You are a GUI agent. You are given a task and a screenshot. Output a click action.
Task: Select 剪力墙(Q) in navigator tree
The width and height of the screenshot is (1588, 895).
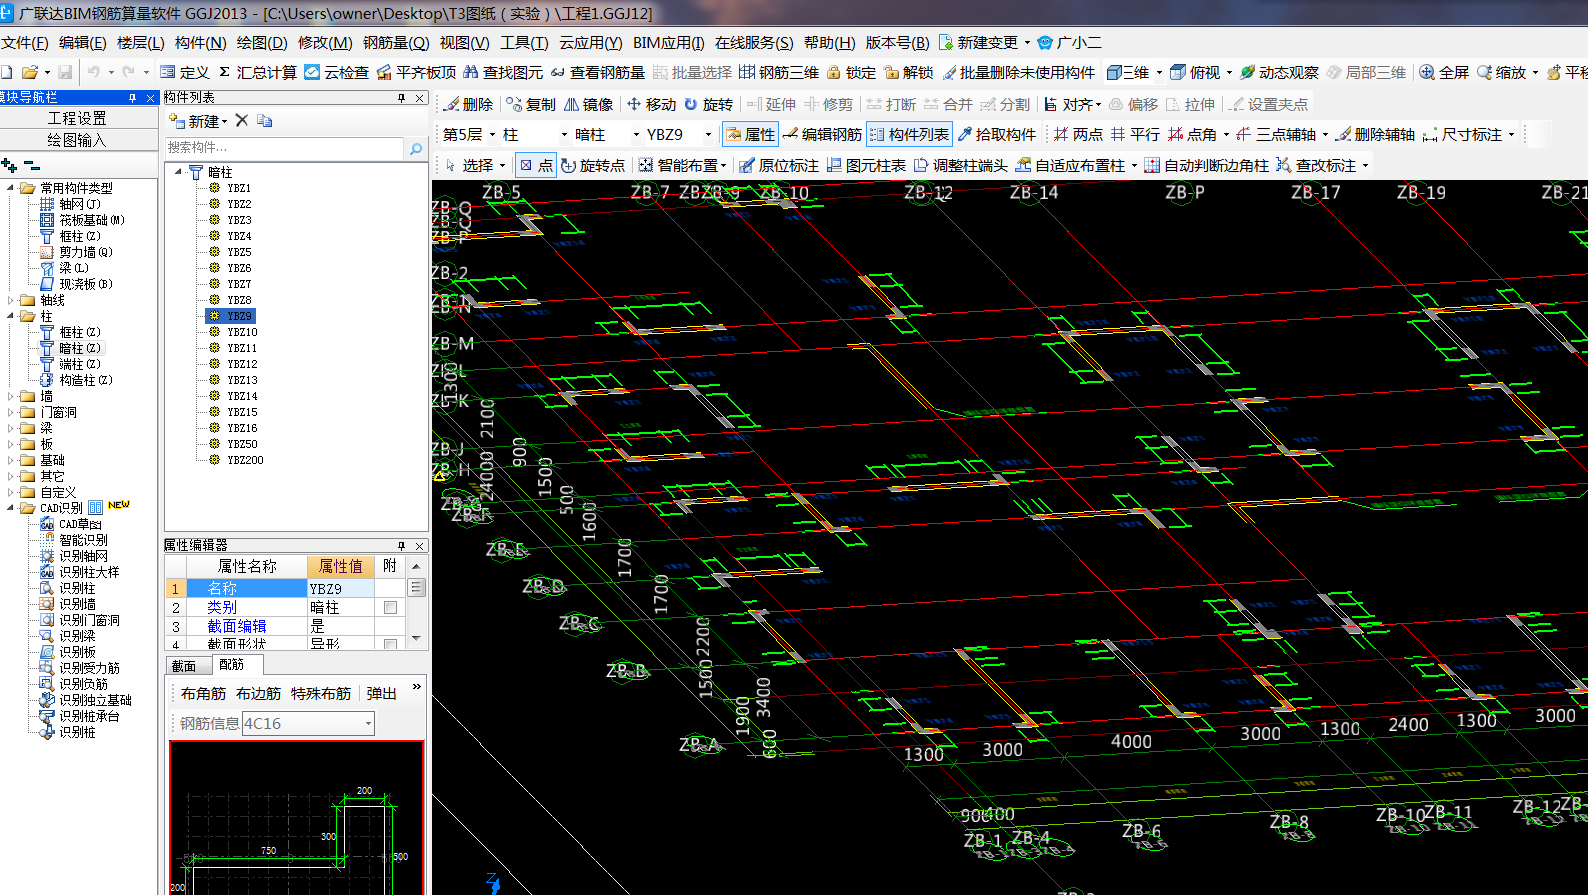pyautogui.click(x=86, y=252)
